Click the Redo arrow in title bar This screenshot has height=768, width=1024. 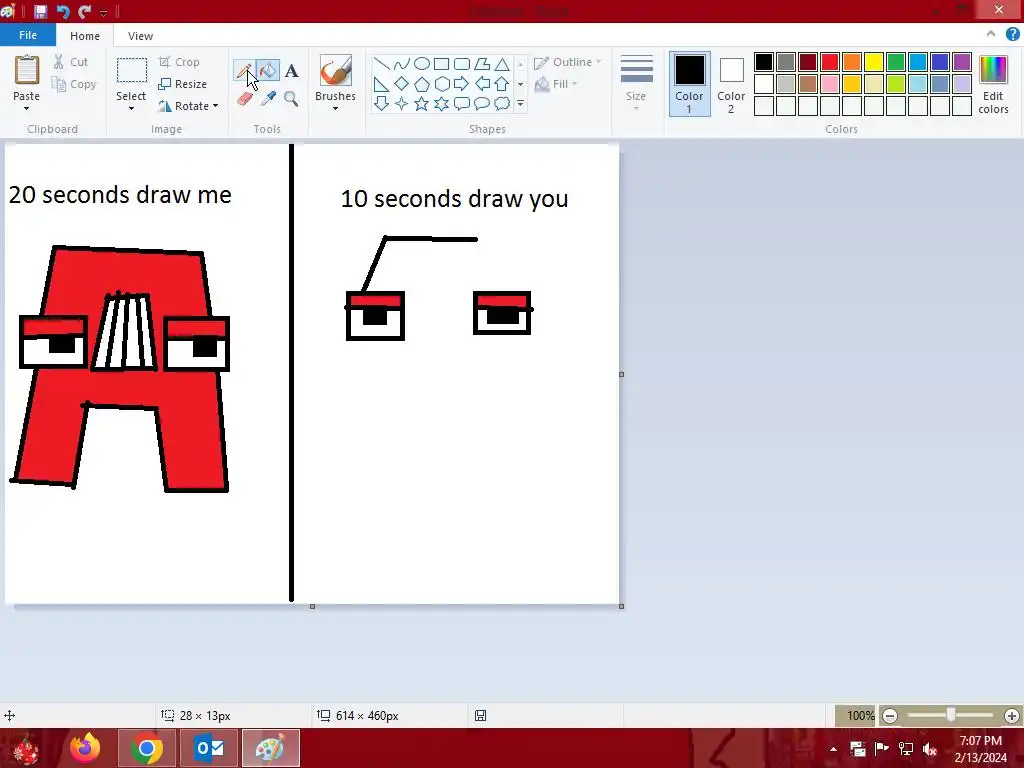click(84, 11)
